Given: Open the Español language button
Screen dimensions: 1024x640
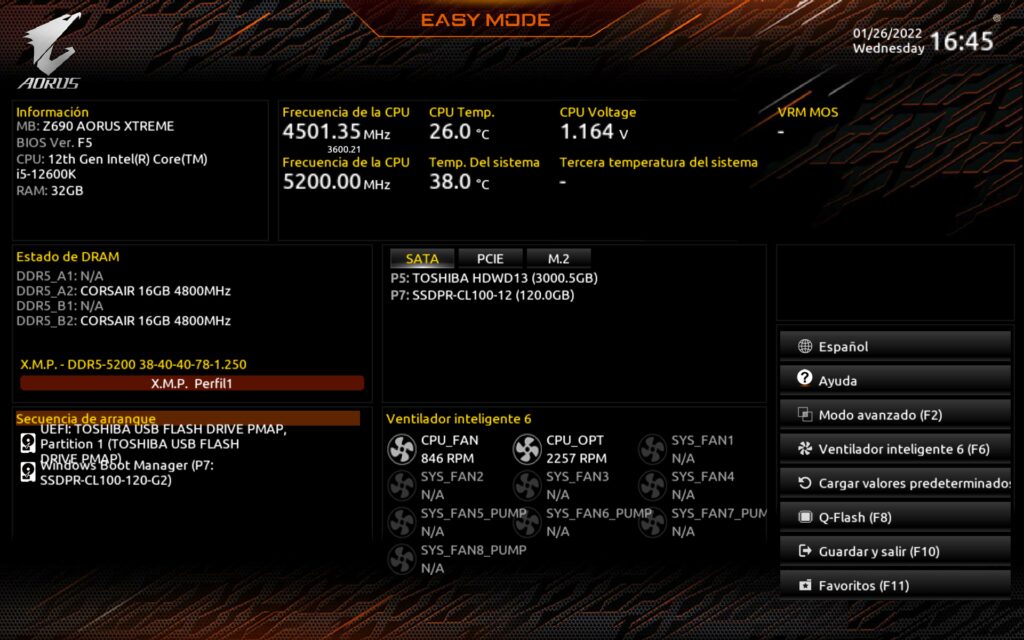Looking at the screenshot, I should tap(895, 346).
